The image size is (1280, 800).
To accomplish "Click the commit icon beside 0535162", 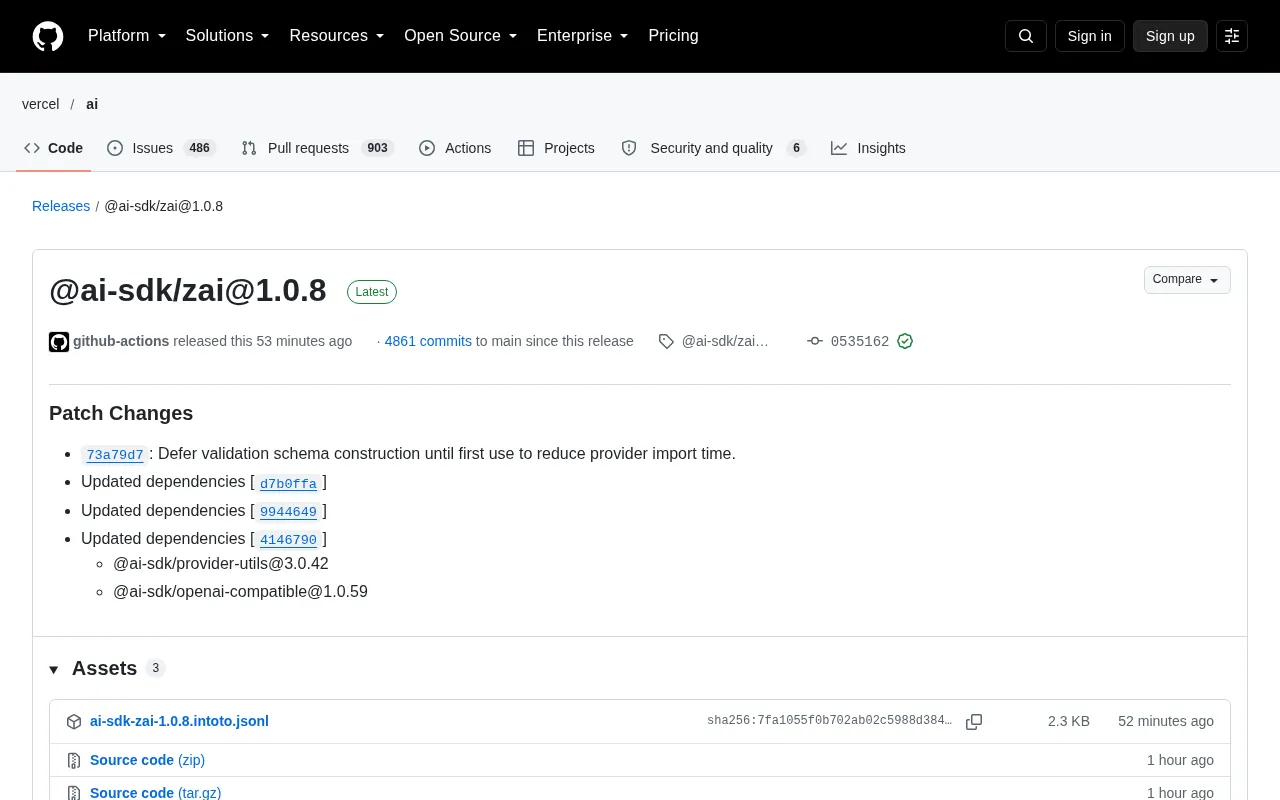I will (x=815, y=341).
